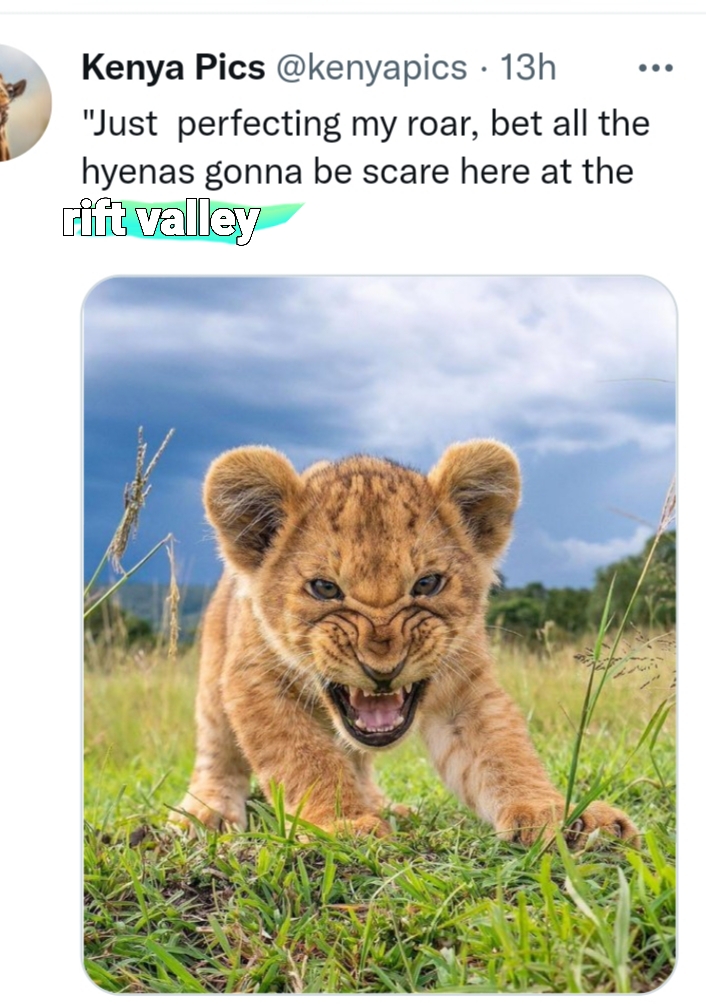Open the @kenyapics handle link
The width and height of the screenshot is (706, 1004).
pyautogui.click(x=371, y=68)
